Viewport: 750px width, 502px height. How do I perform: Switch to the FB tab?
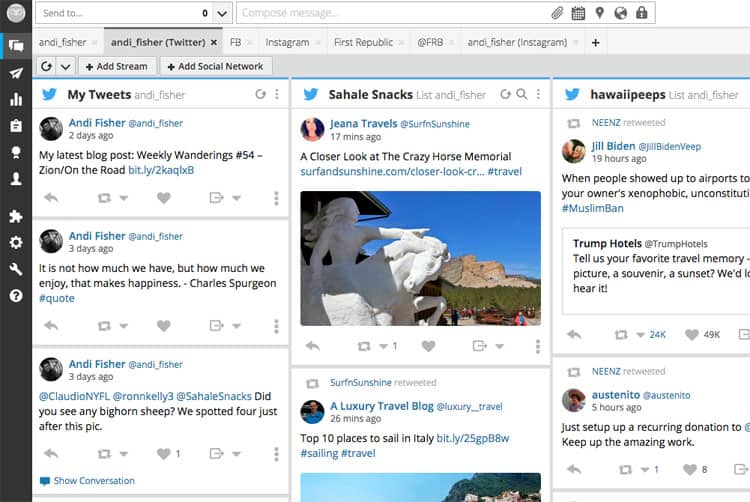[235, 43]
